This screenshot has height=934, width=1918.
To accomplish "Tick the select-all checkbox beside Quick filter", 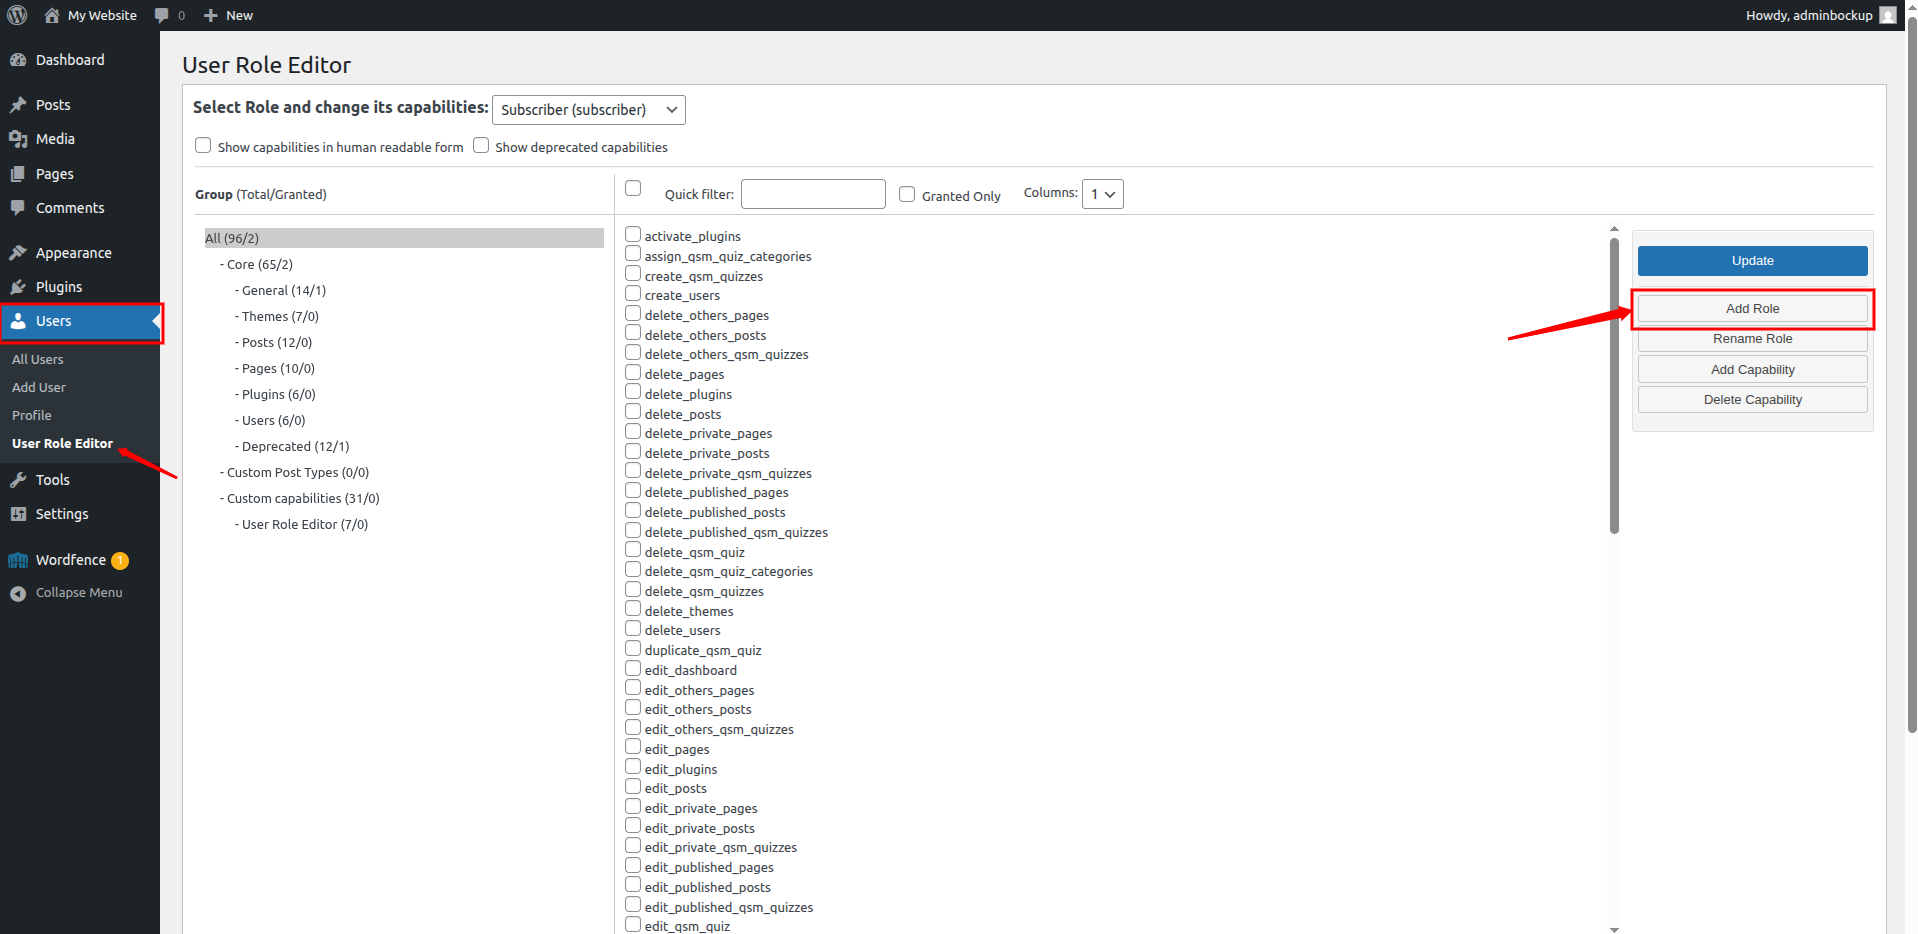I will pyautogui.click(x=633, y=188).
